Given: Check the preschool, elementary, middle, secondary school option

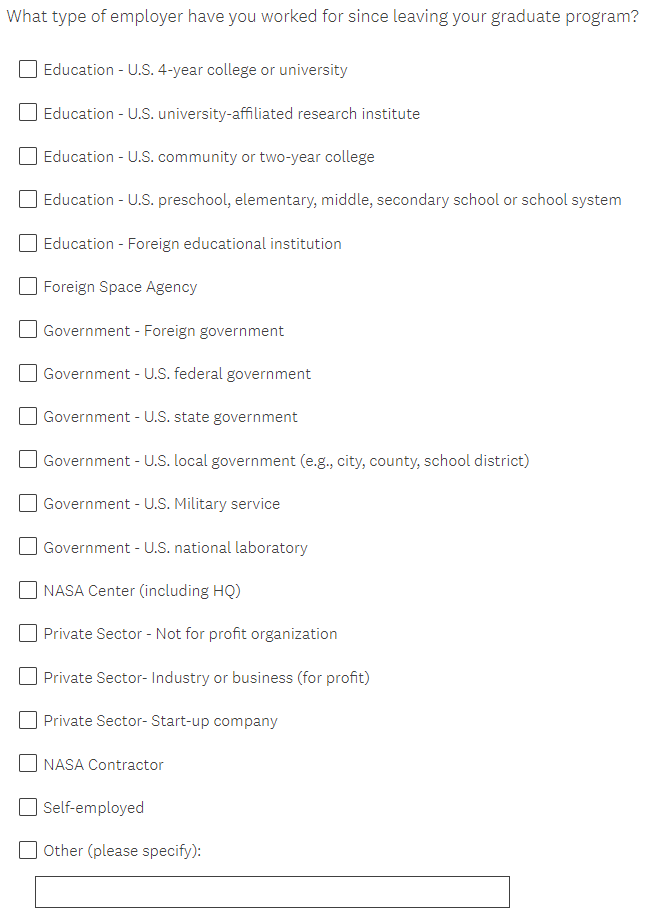Looking at the screenshot, I should click(x=29, y=200).
